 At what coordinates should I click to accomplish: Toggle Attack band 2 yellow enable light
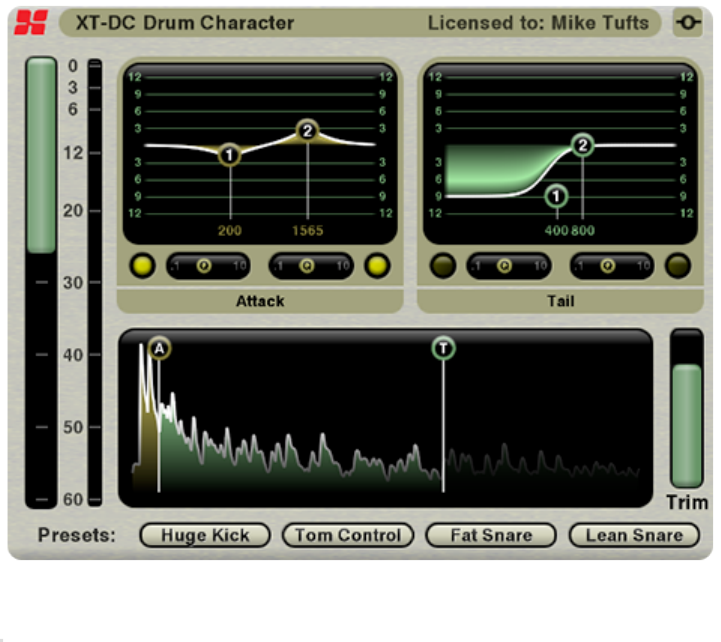[377, 266]
